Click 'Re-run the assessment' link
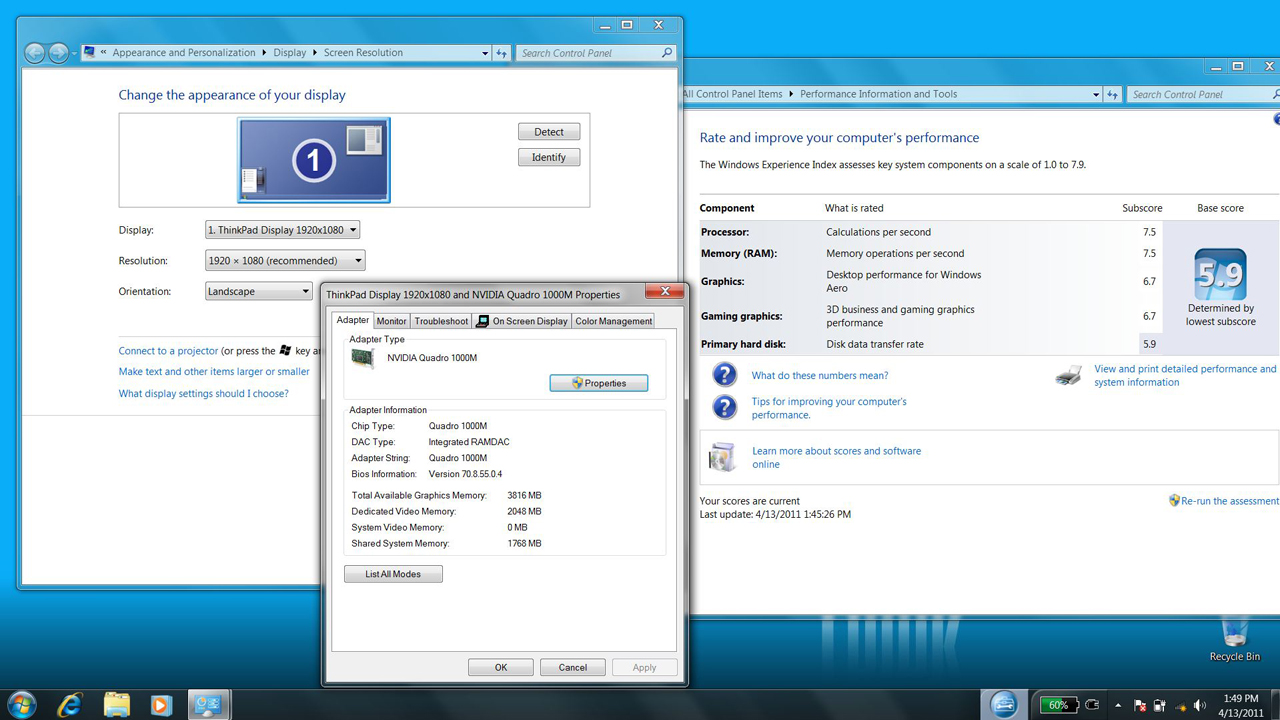Image resolution: width=1280 pixels, height=720 pixels. (1230, 501)
